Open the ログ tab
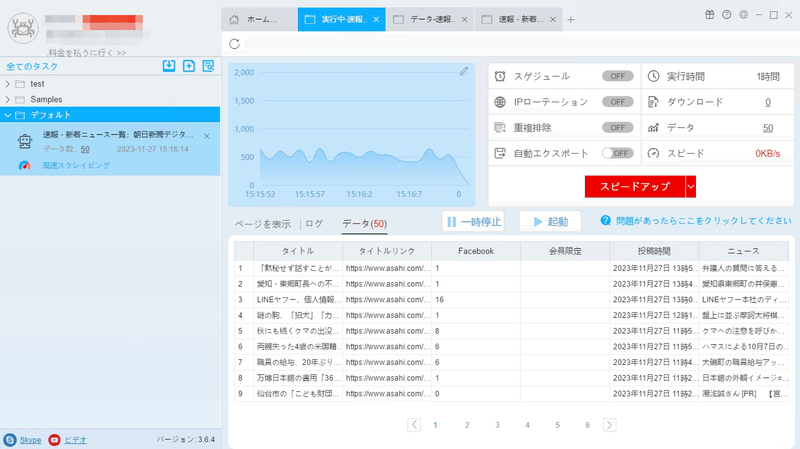800x449 pixels. coord(314,223)
